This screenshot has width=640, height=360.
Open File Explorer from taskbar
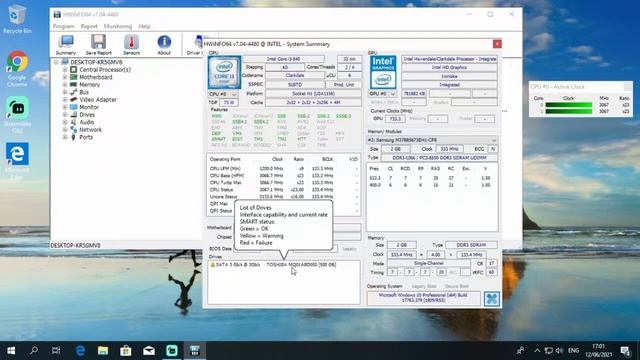(x=103, y=351)
